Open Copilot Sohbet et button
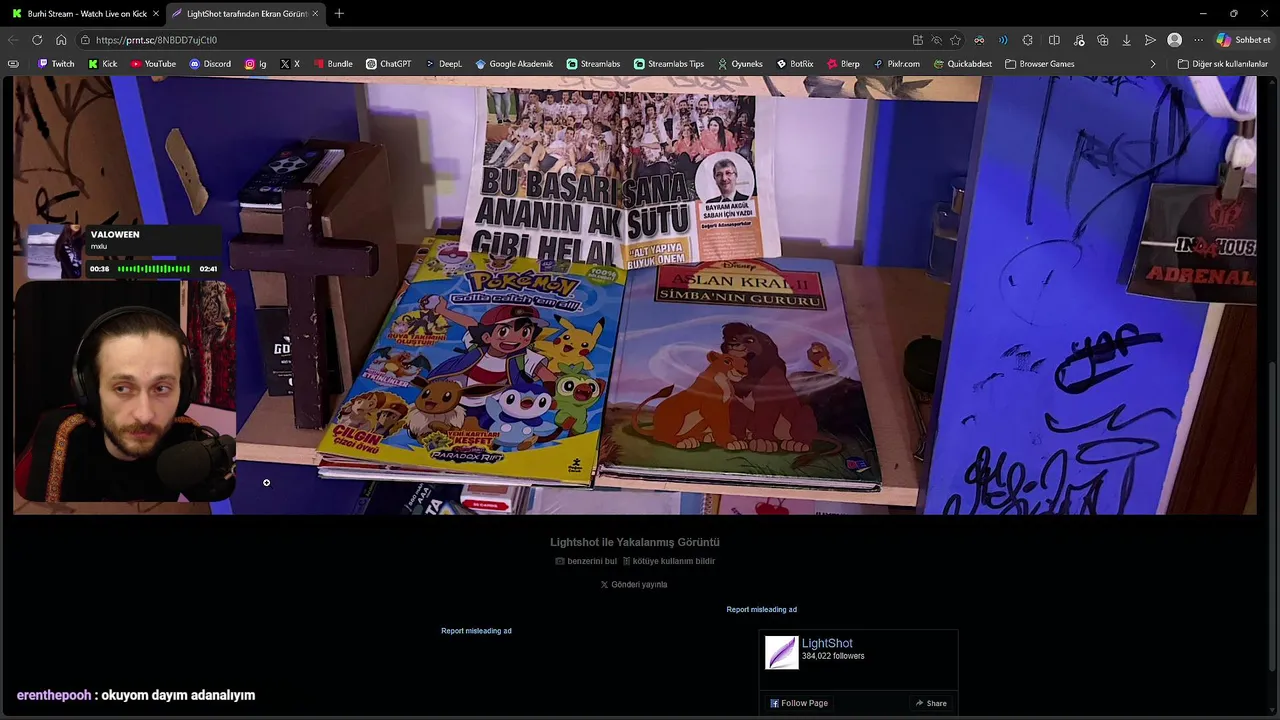The width and height of the screenshot is (1280, 720). point(1244,40)
